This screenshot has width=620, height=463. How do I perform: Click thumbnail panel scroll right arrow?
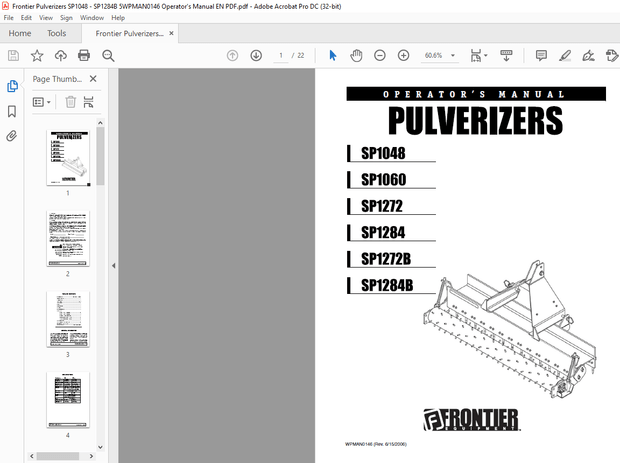(91, 456)
